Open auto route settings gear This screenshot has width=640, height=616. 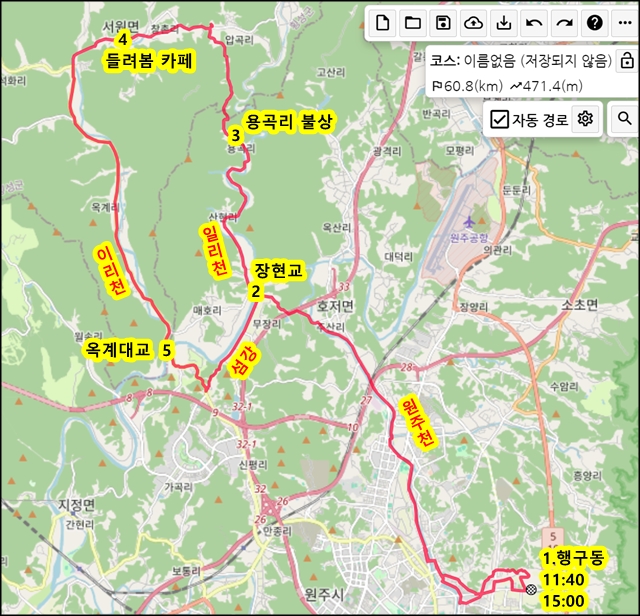click(x=585, y=119)
